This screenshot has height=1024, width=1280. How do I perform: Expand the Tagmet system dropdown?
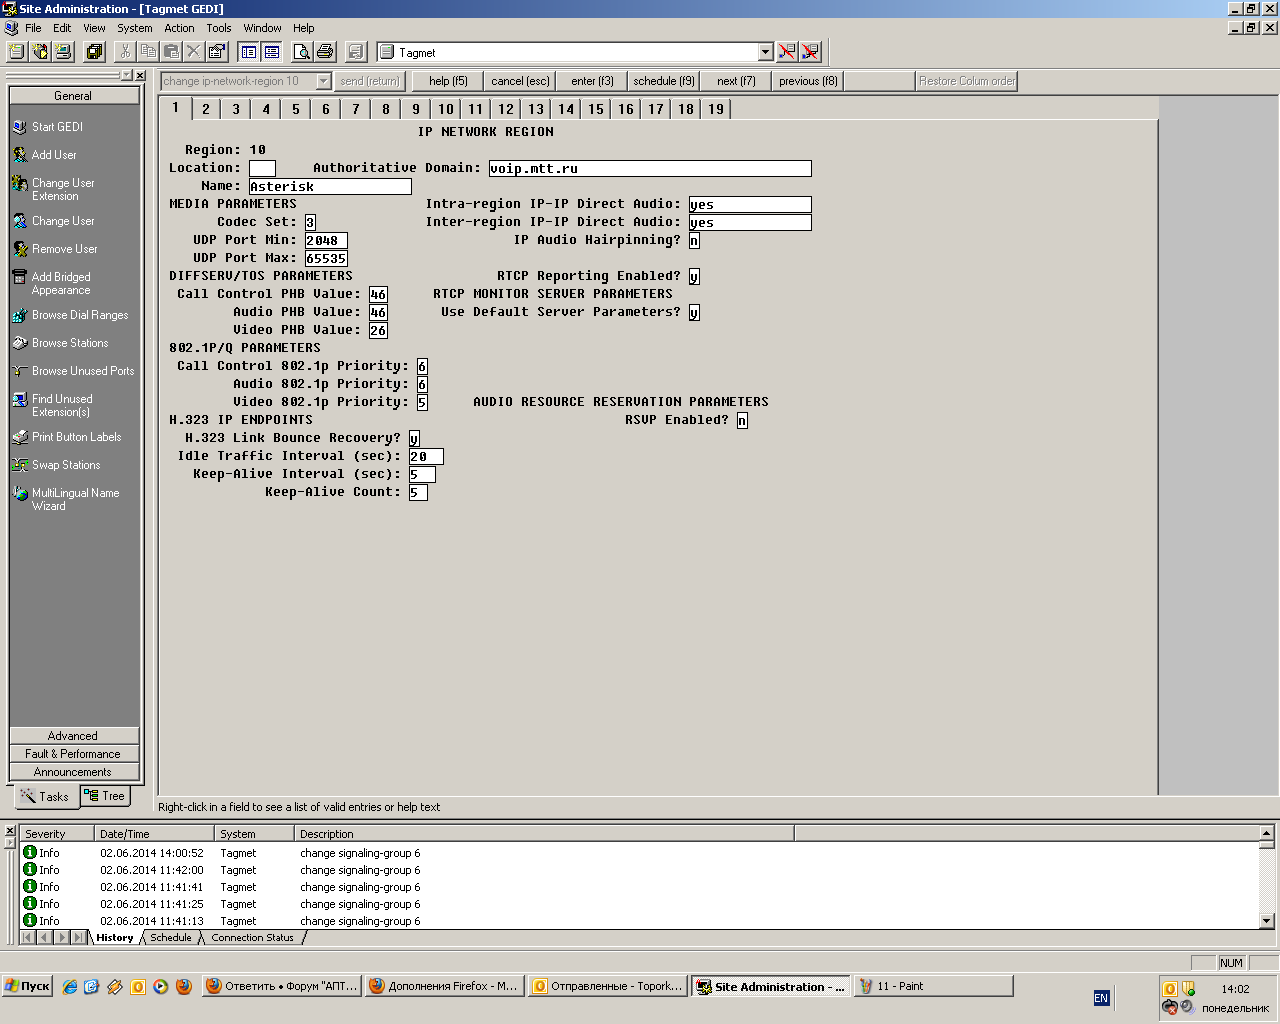click(x=766, y=52)
